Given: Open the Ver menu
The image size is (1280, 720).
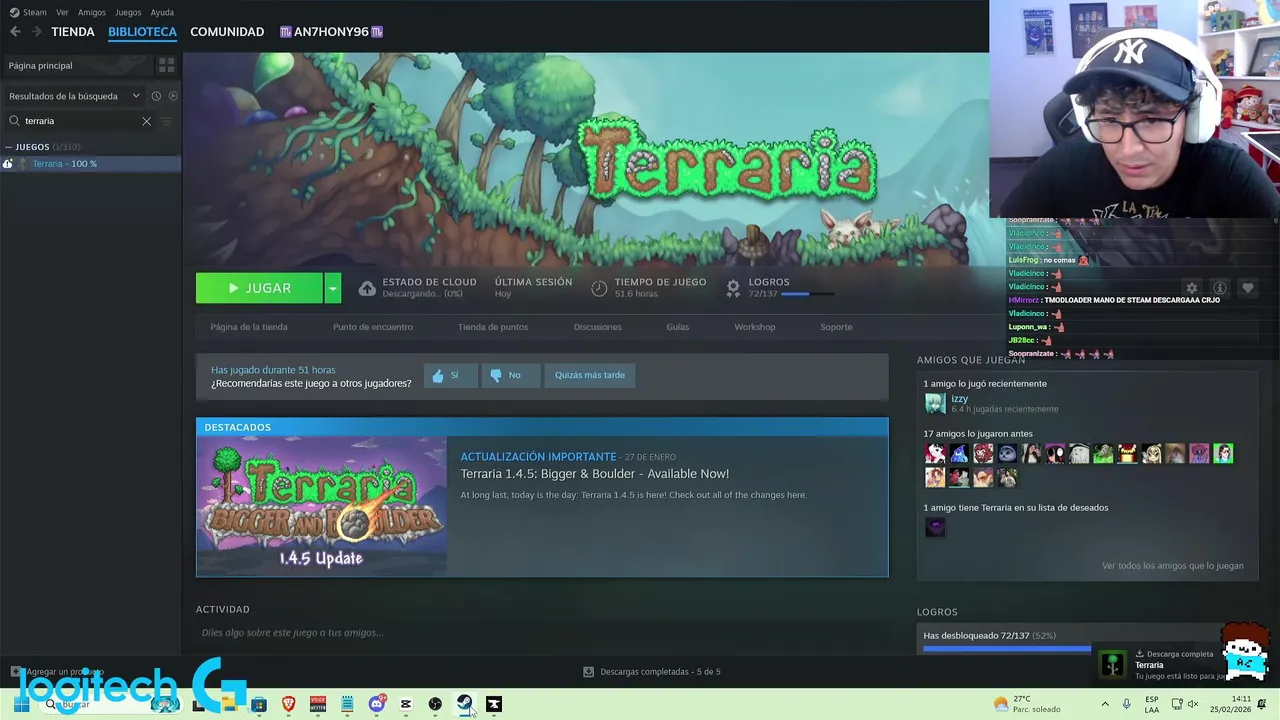Looking at the screenshot, I should pos(63,12).
